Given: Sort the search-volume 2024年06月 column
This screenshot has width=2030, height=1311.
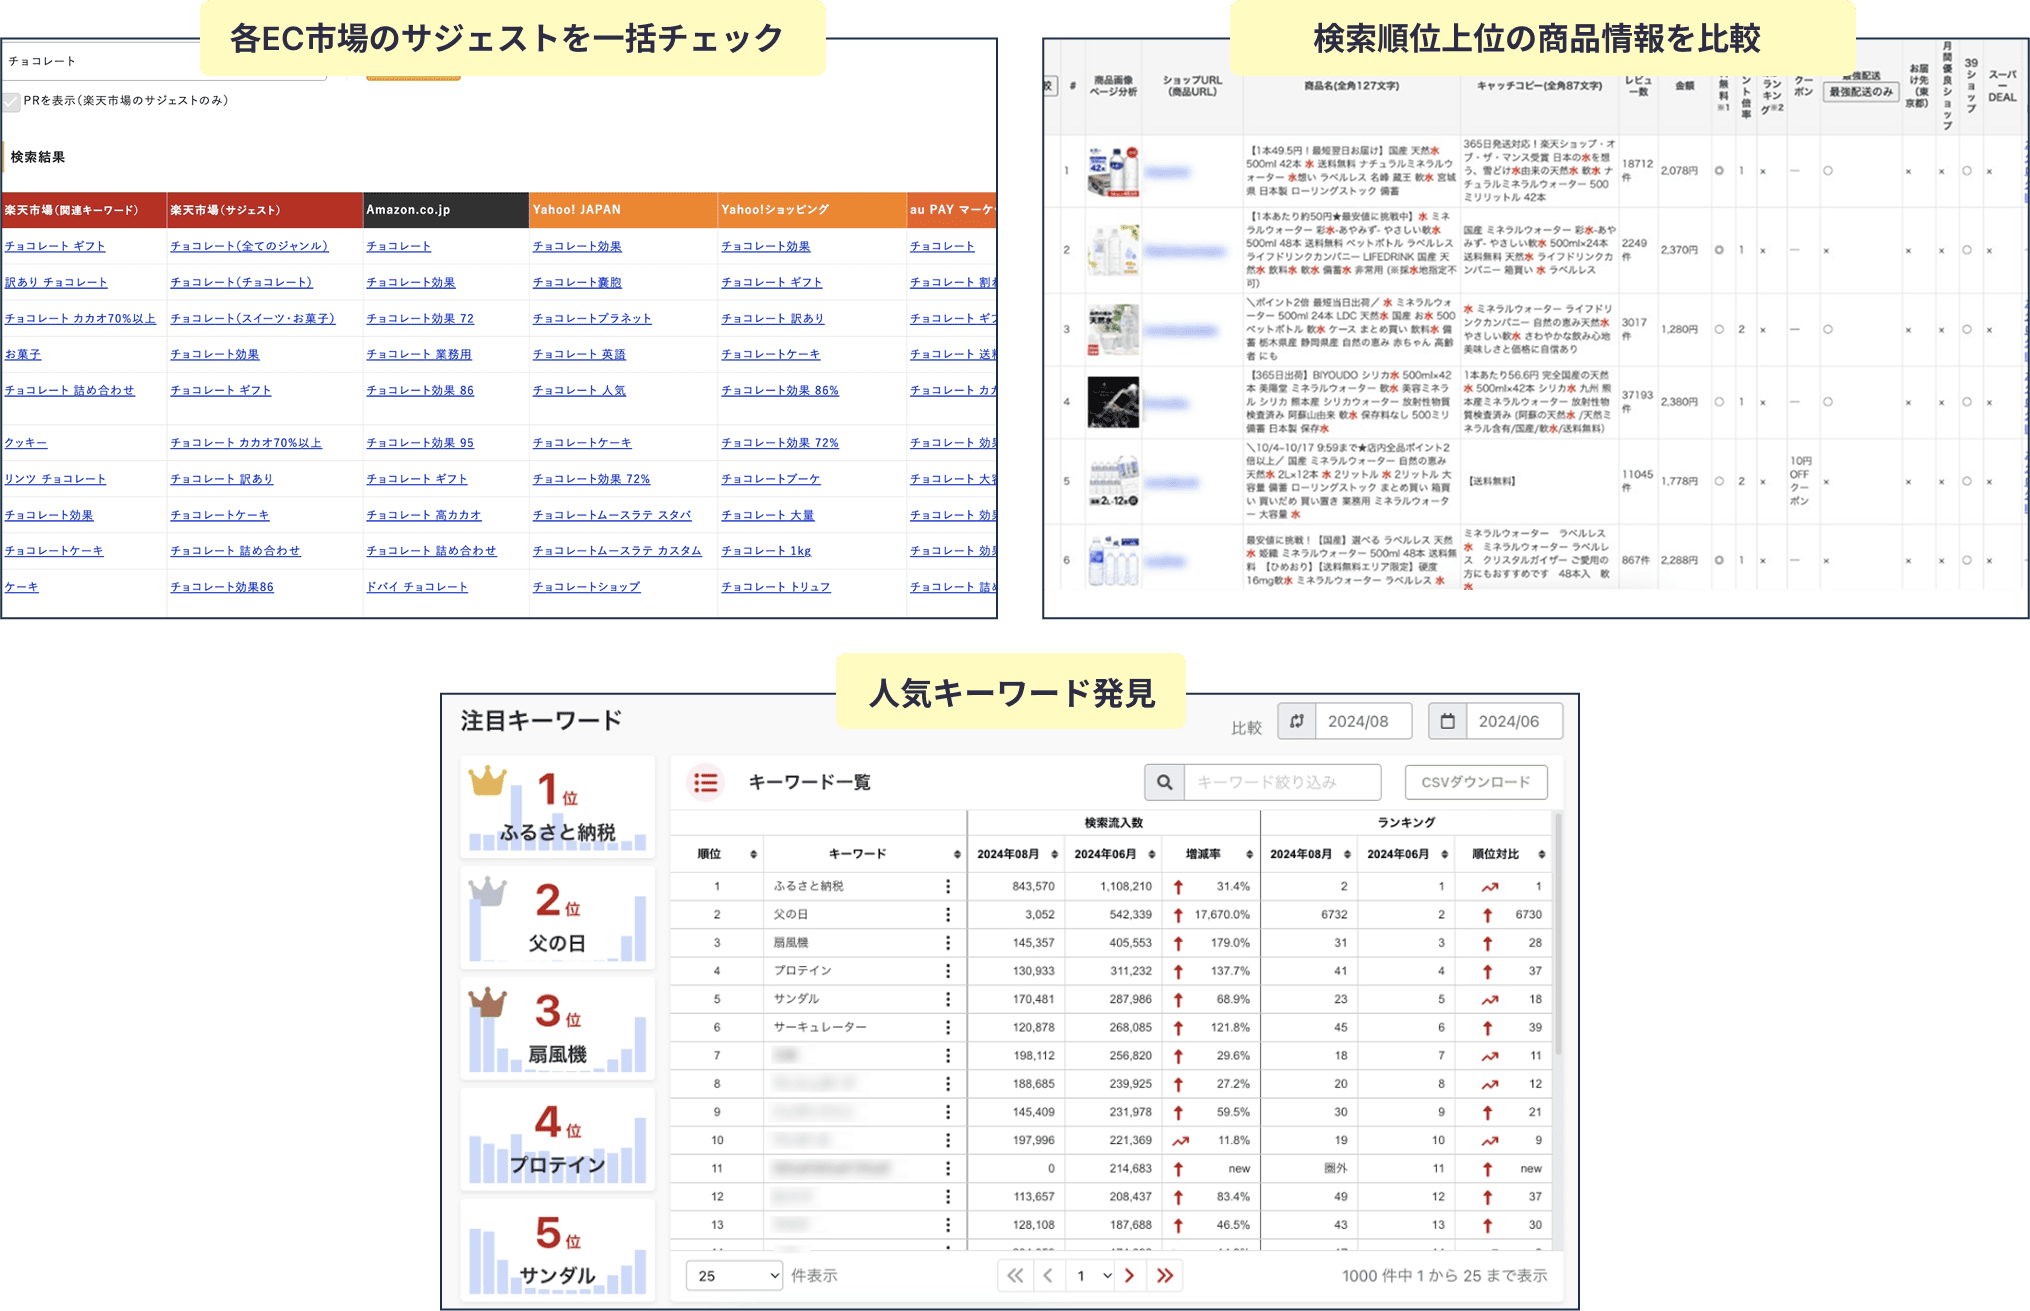Looking at the screenshot, I should tap(1151, 854).
